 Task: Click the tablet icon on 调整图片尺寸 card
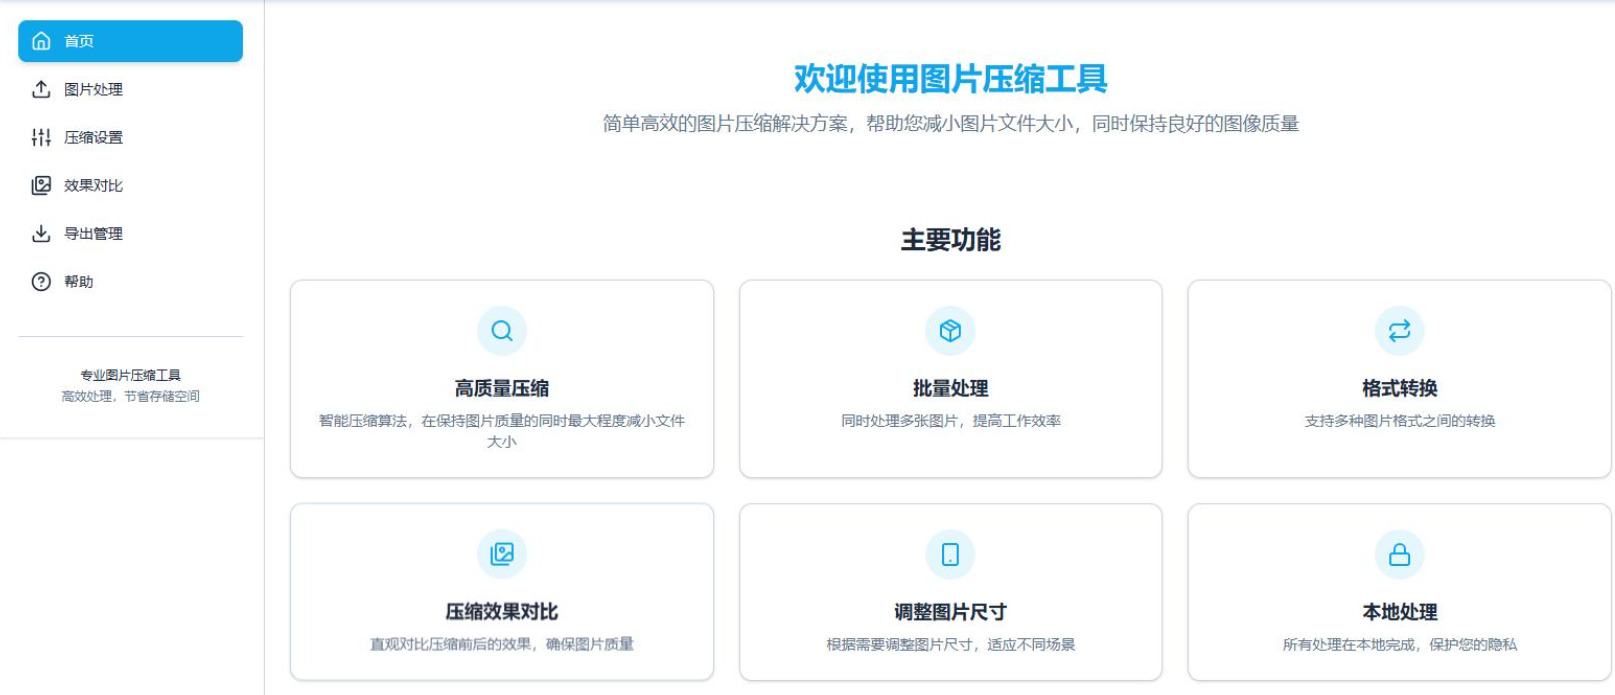coord(950,554)
